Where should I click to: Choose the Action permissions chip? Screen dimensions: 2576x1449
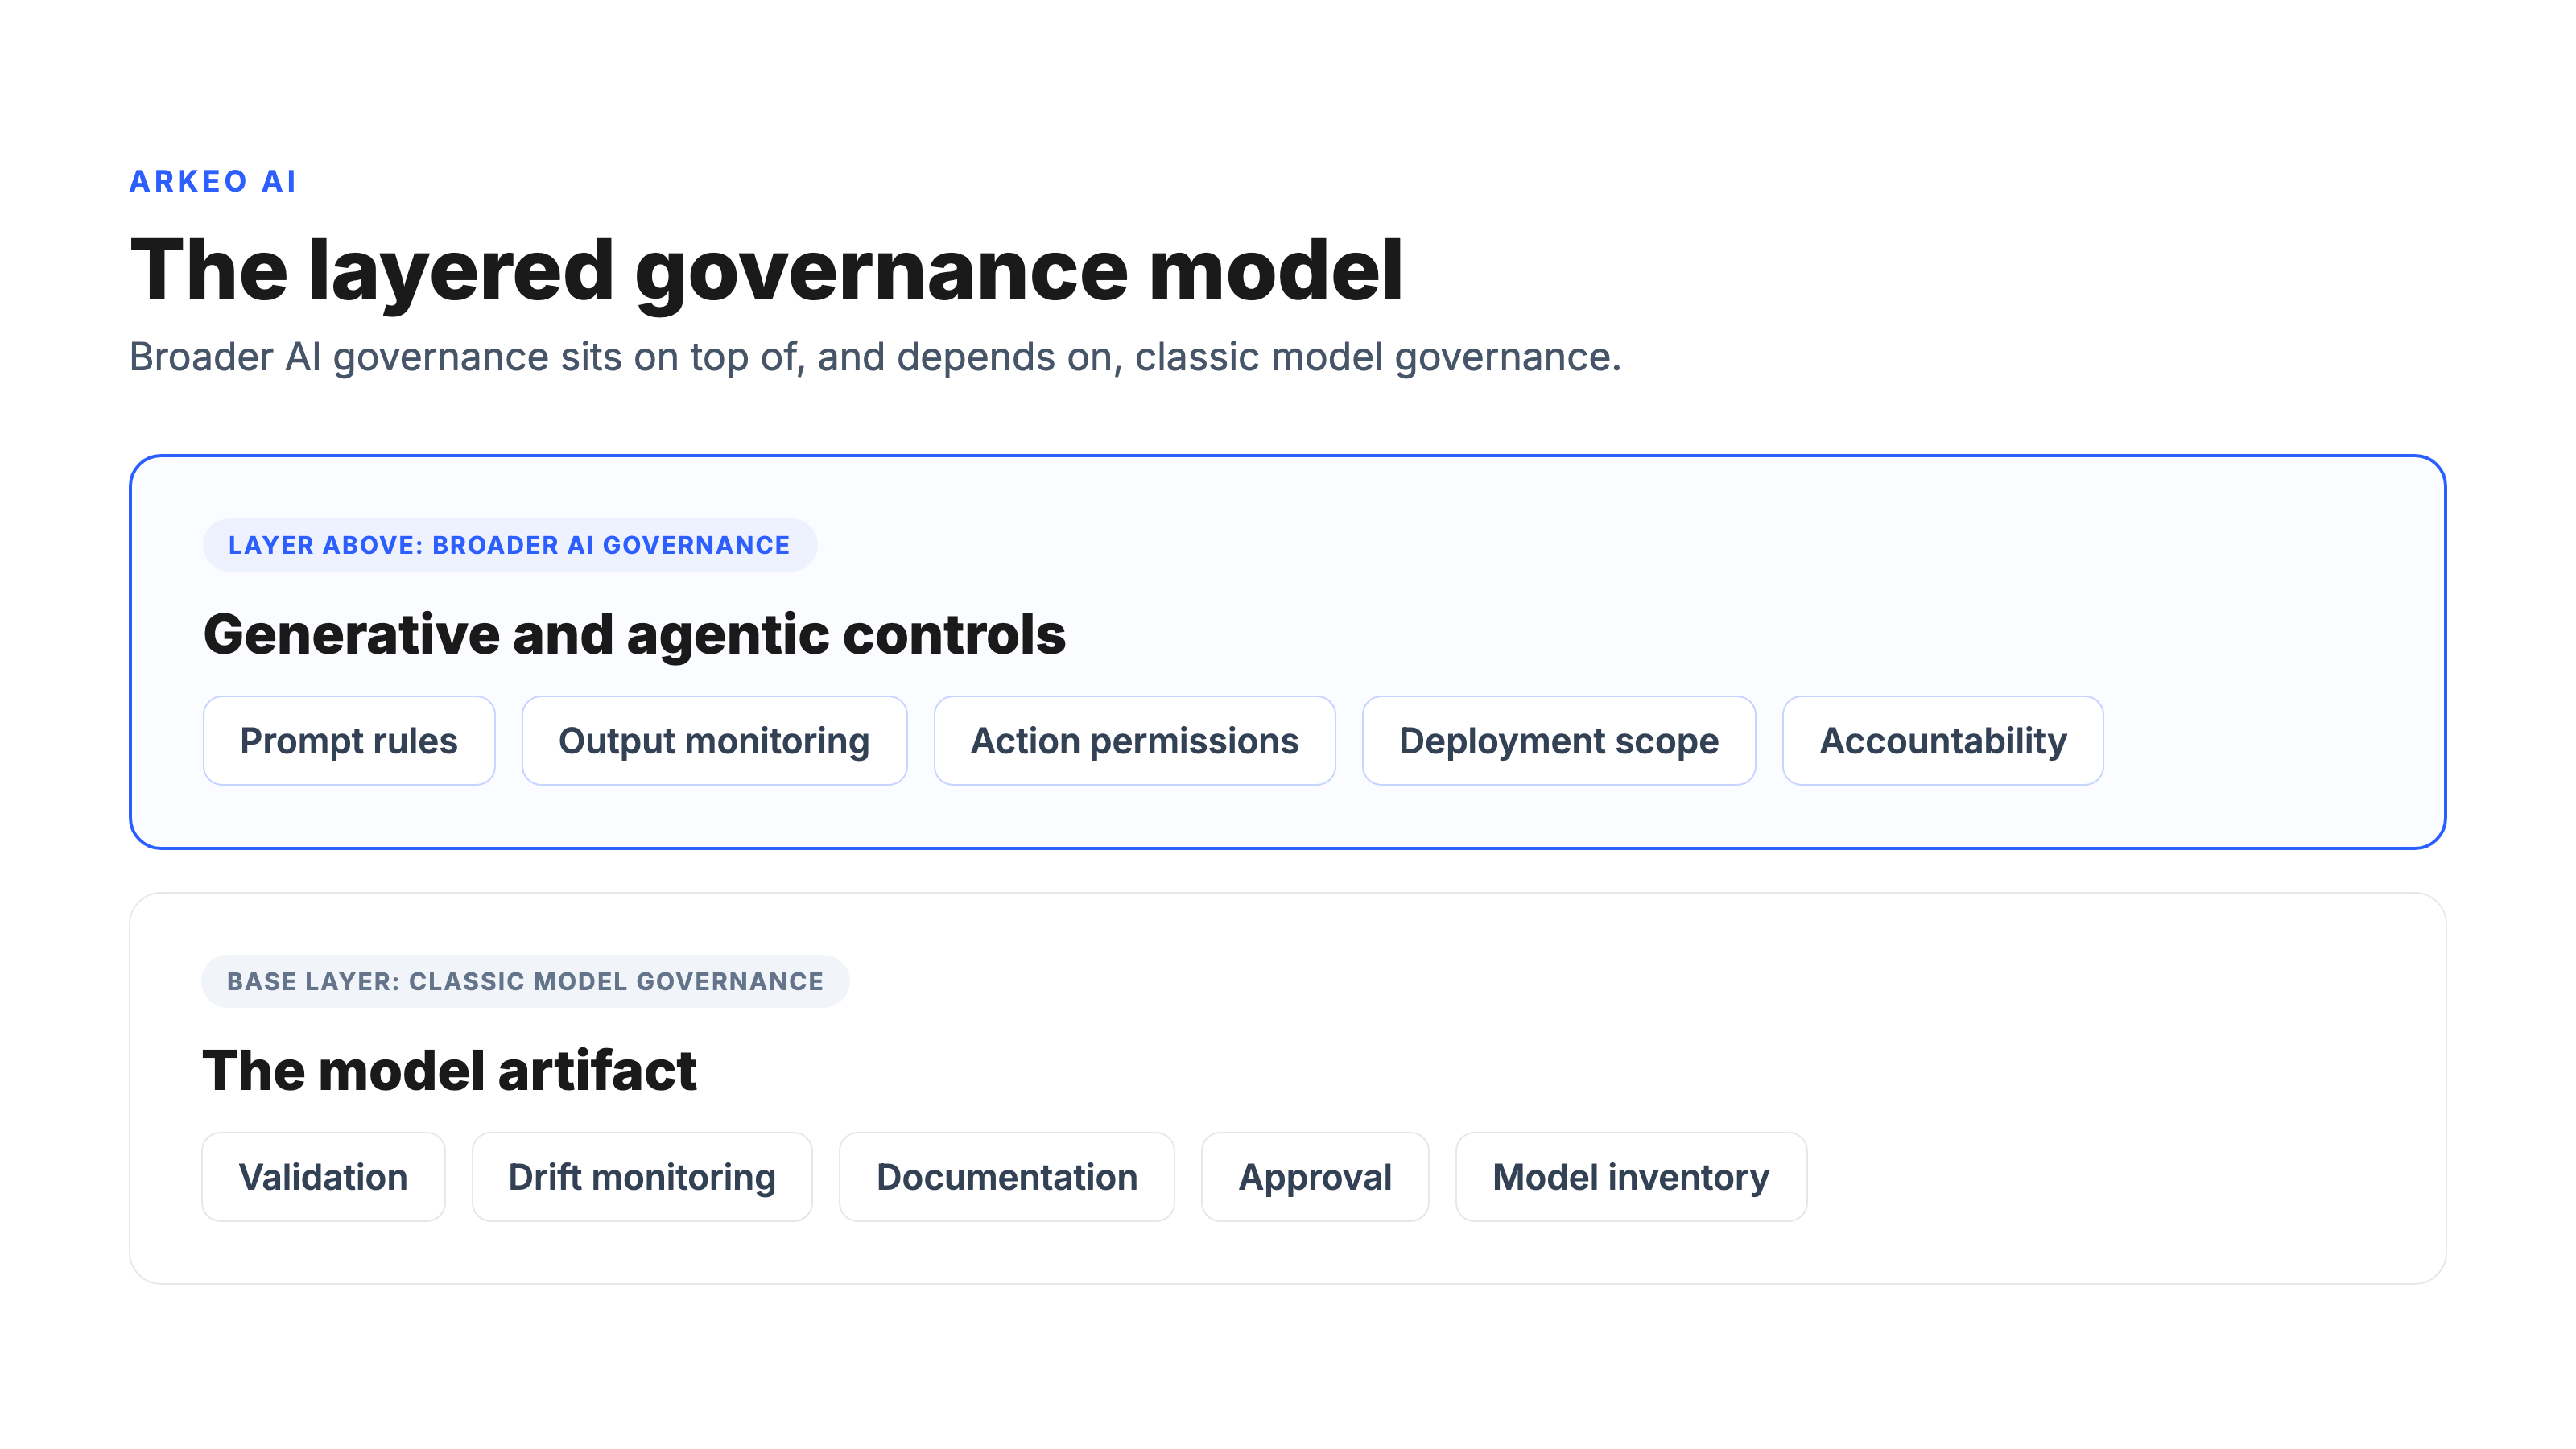[x=1135, y=741]
